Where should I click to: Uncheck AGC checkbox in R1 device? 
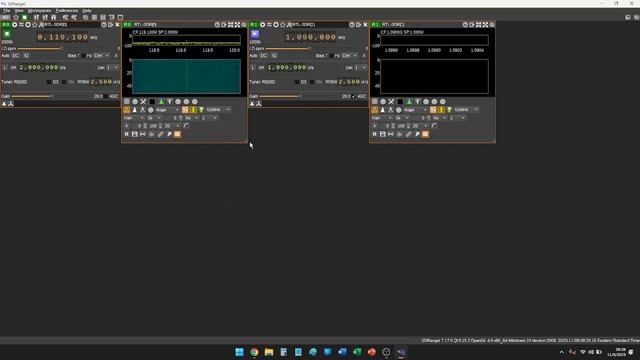click(x=353, y=96)
